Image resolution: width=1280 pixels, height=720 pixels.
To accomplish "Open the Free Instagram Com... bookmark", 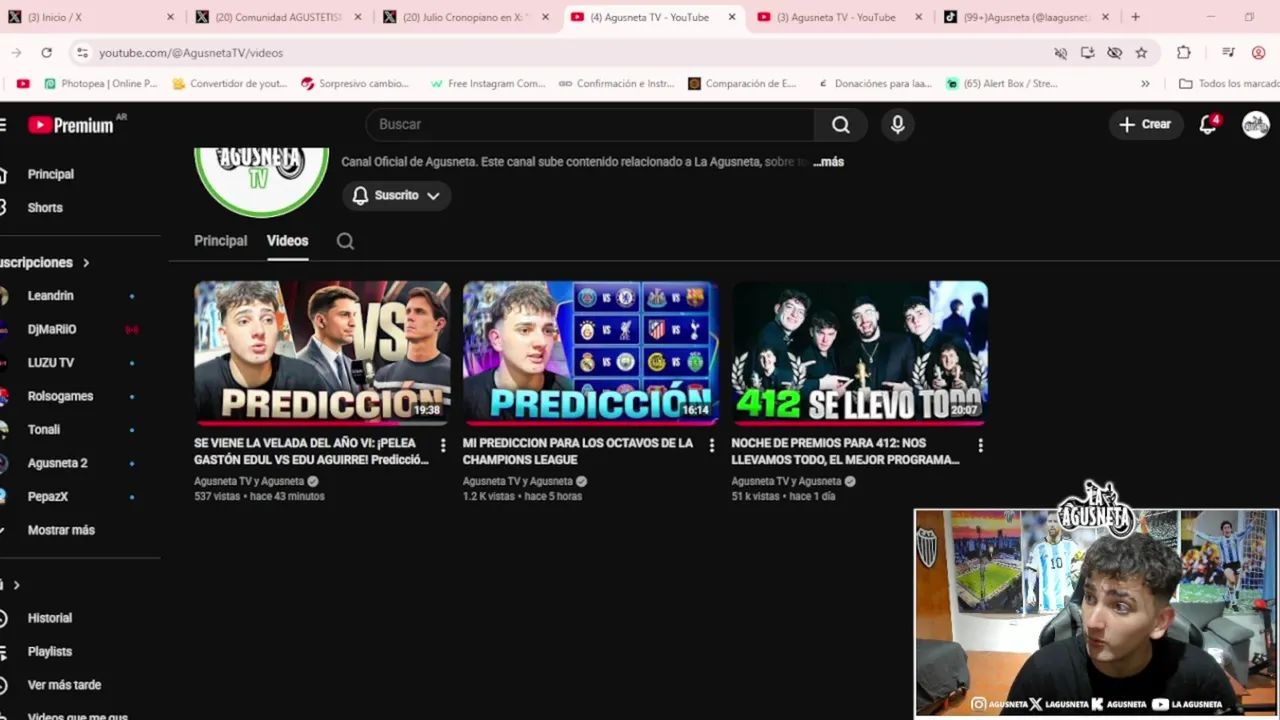I will [487, 84].
